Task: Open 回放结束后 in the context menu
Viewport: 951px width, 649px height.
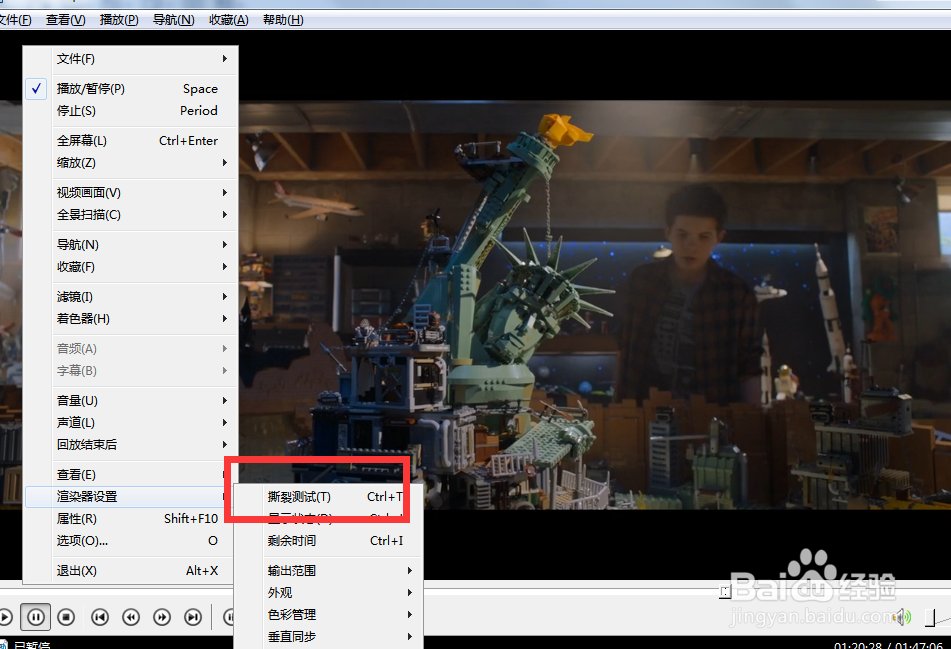Action: tap(130, 445)
